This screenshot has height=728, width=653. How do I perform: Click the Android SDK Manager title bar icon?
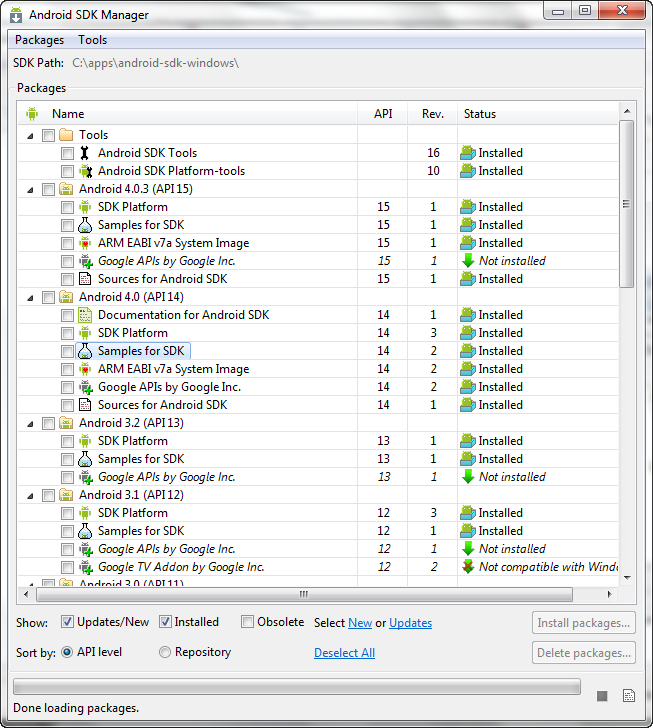point(16,15)
